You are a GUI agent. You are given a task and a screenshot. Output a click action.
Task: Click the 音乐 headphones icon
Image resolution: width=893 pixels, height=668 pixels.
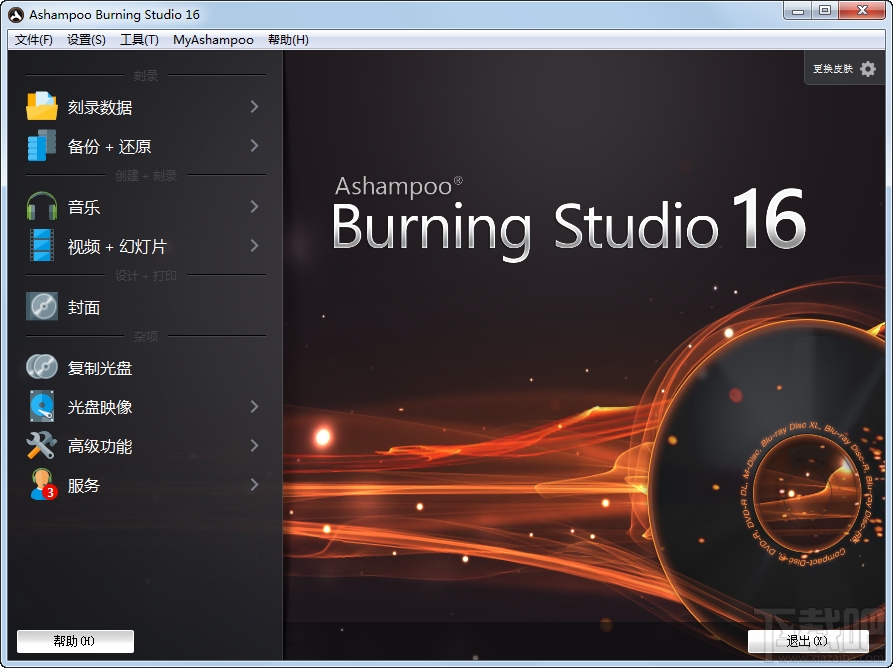[x=42, y=206]
